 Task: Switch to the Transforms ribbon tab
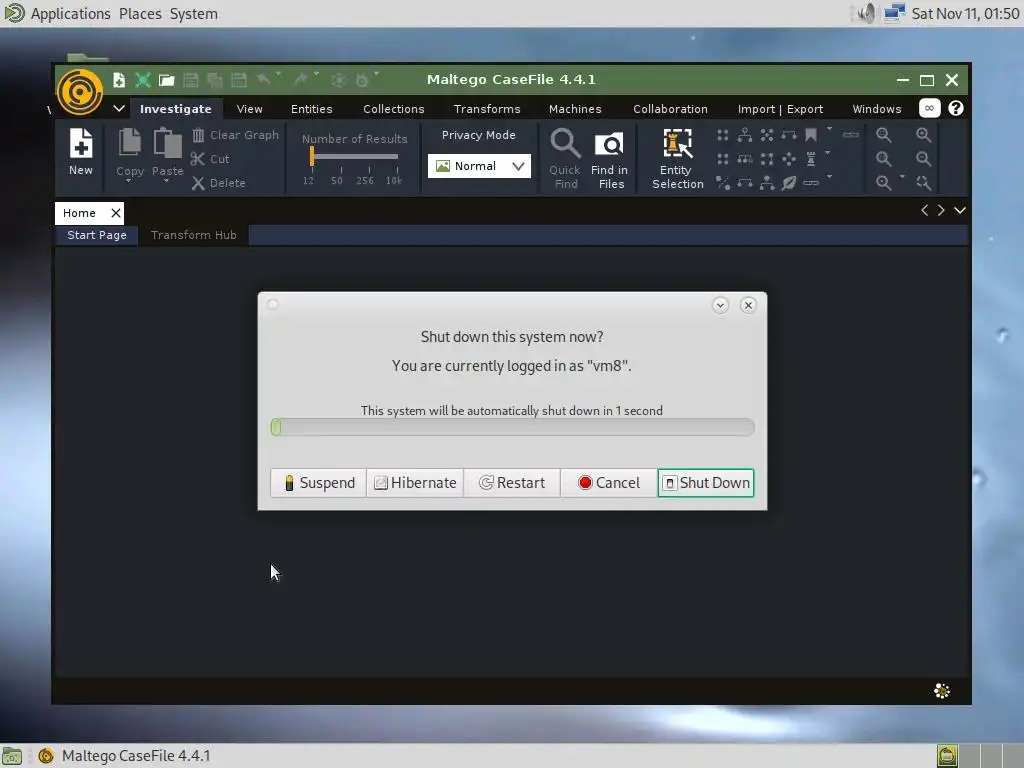pyautogui.click(x=487, y=109)
